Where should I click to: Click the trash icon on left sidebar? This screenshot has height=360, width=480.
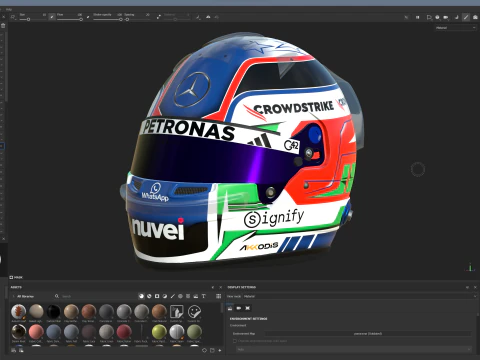(x=3, y=26)
